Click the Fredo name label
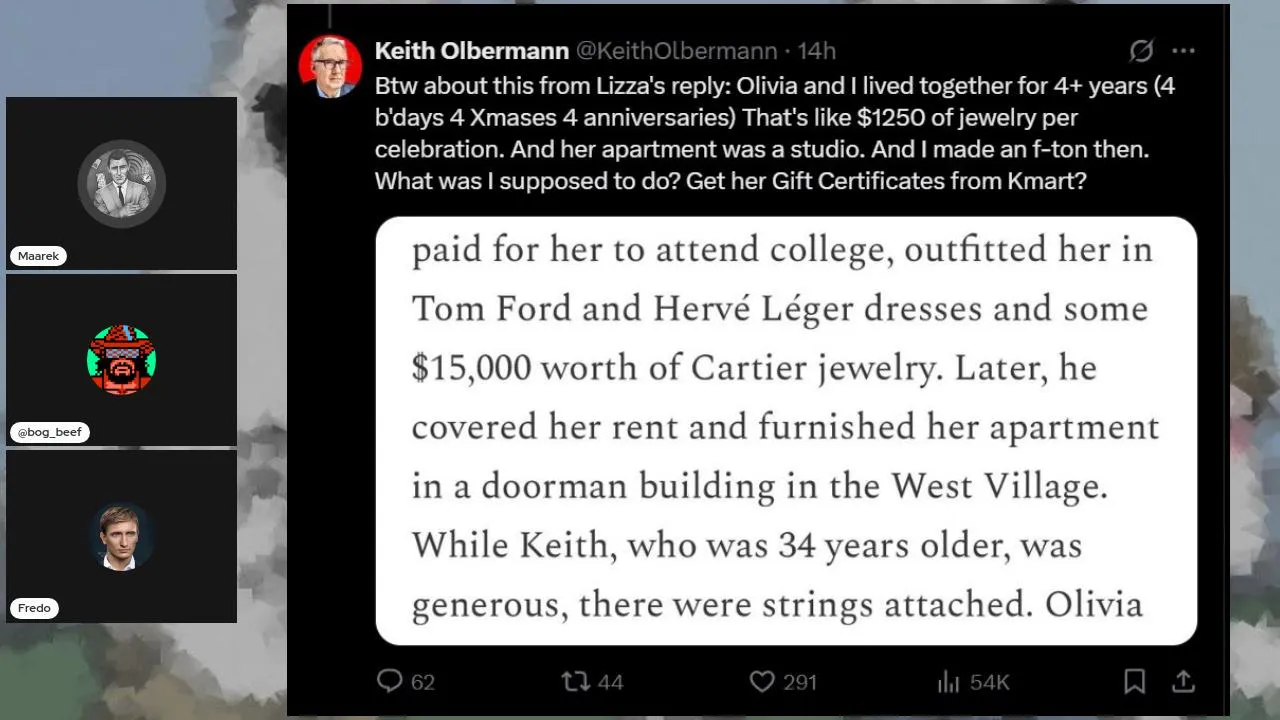This screenshot has width=1280, height=720. point(34,608)
